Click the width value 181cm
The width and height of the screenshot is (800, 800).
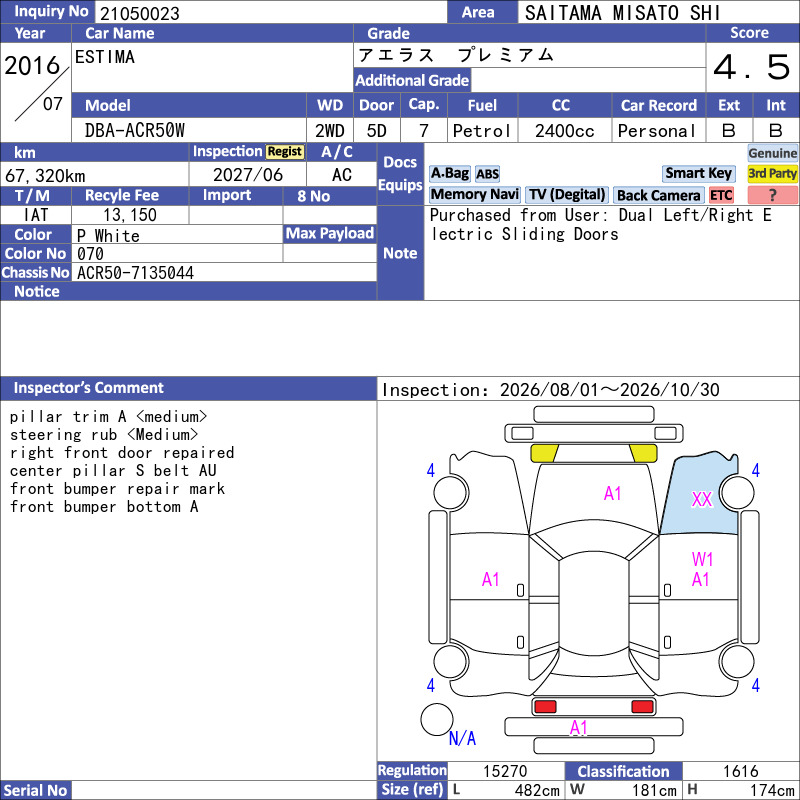[654, 790]
